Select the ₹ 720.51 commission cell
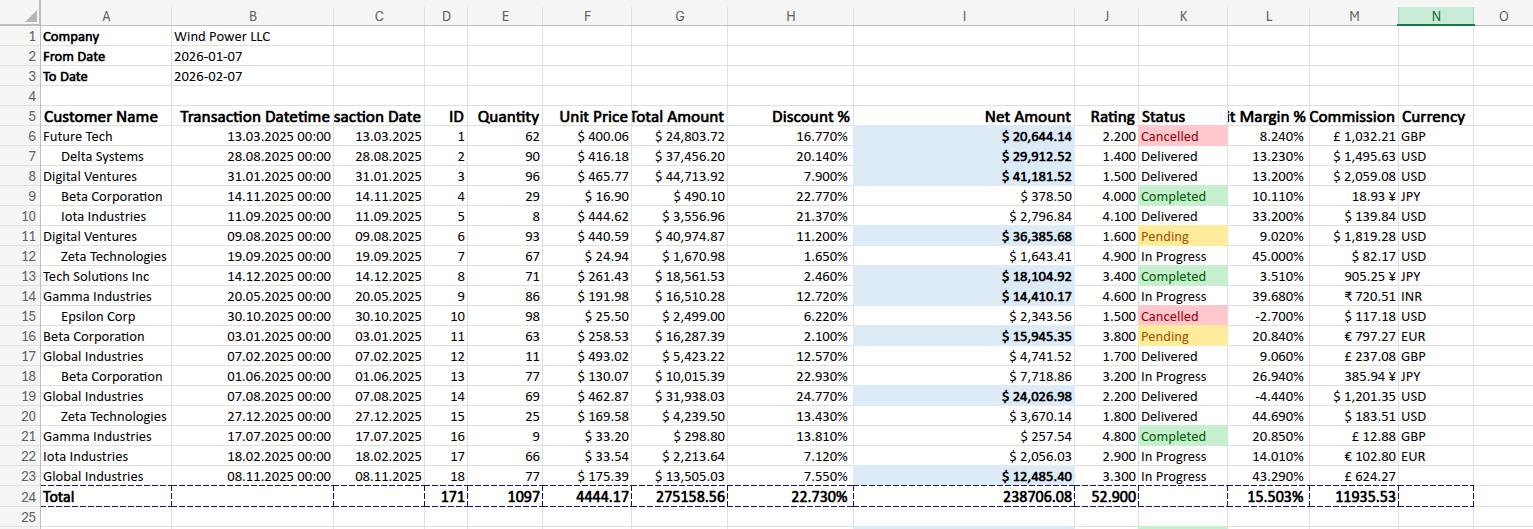This screenshot has width=1533, height=529. (x=1353, y=297)
